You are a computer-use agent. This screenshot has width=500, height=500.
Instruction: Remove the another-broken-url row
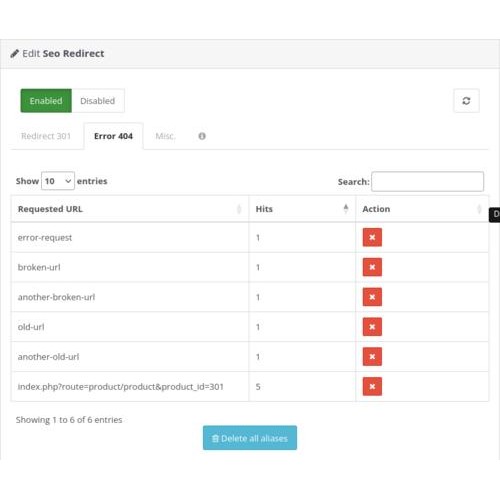click(372, 297)
